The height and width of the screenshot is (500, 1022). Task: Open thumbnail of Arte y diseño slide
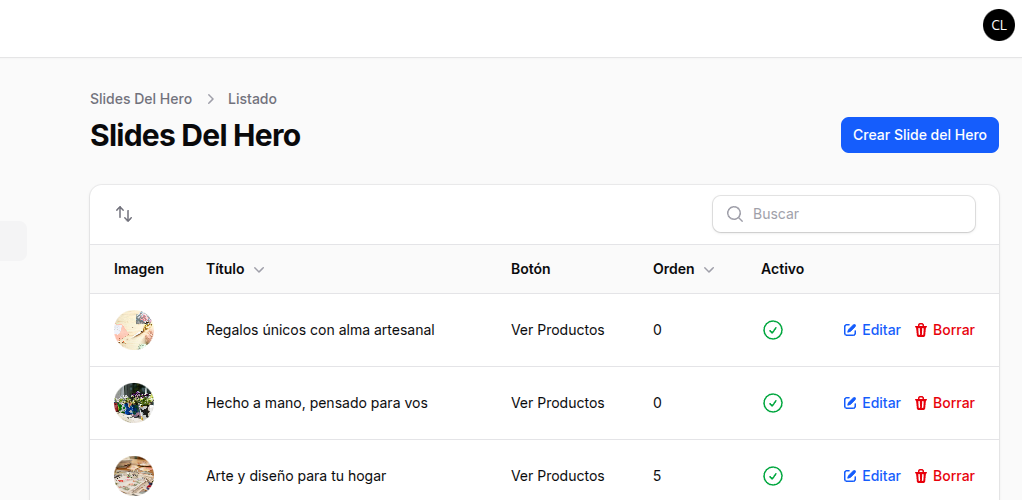tap(134, 476)
